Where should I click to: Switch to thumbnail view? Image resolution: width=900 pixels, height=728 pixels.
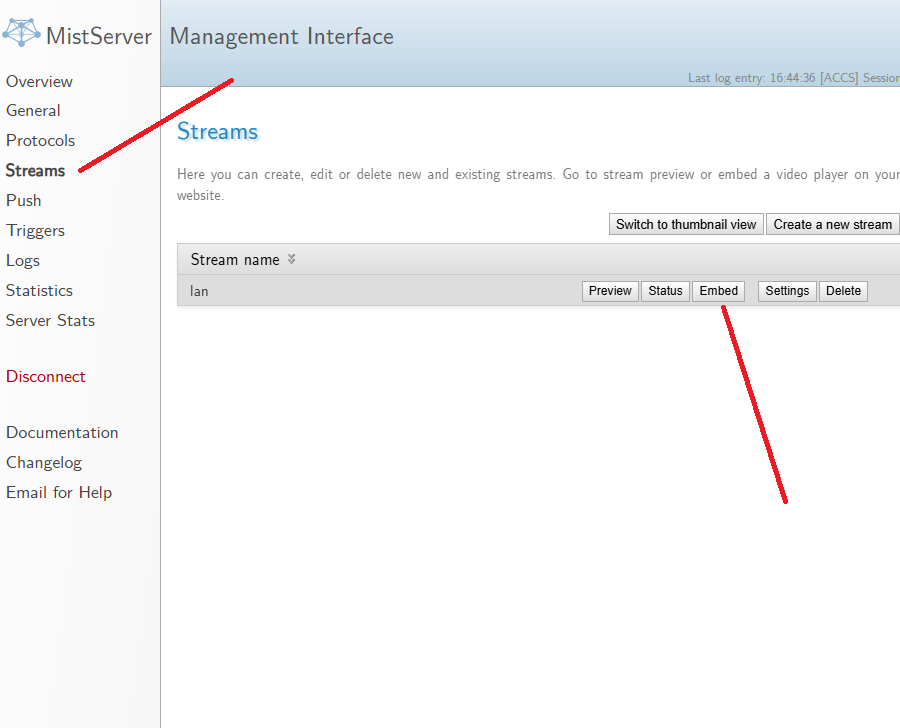[x=686, y=224]
